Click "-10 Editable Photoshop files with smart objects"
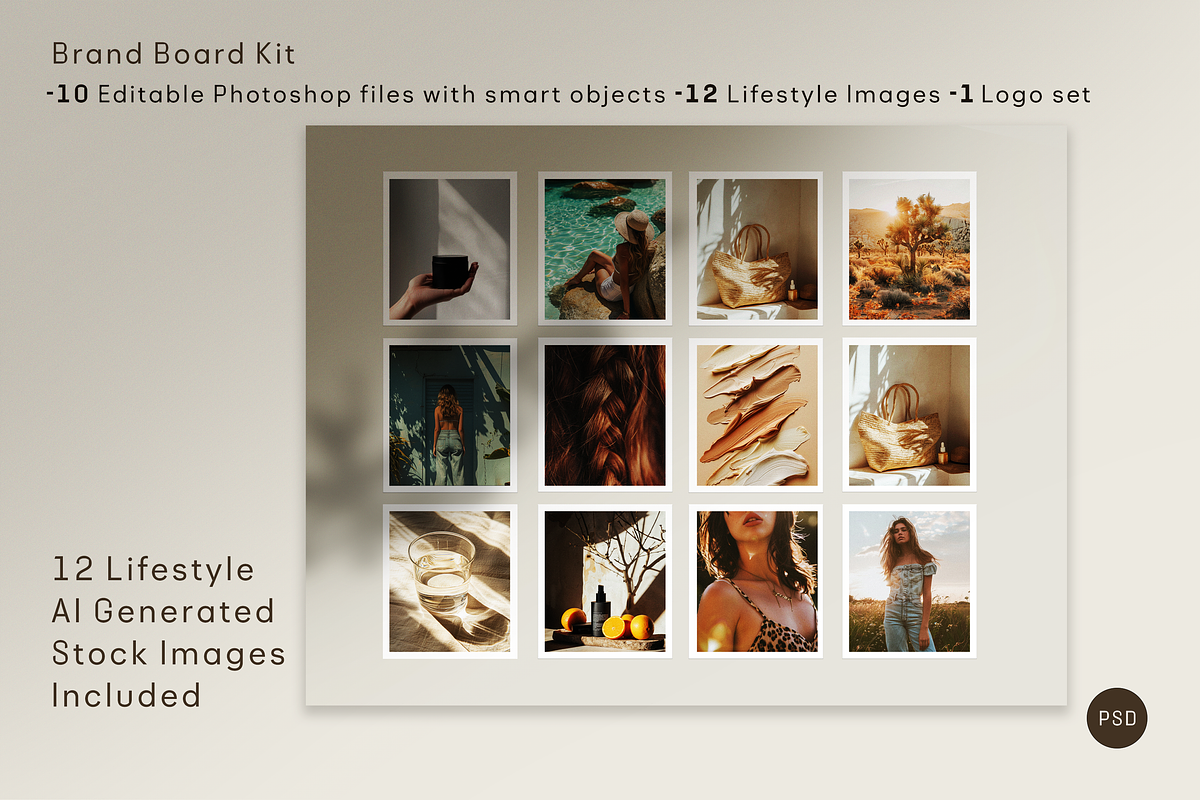Image resolution: width=1200 pixels, height=800 pixels. 356,95
